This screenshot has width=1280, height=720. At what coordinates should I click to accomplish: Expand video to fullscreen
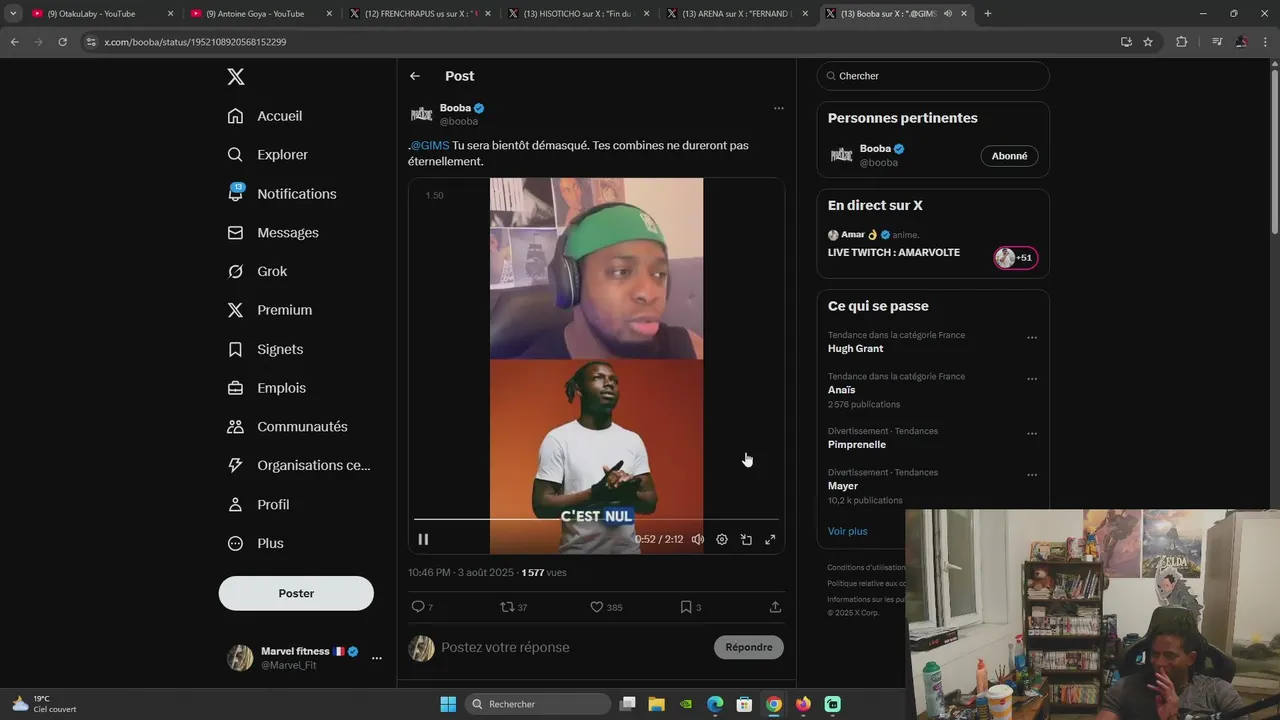(x=770, y=539)
